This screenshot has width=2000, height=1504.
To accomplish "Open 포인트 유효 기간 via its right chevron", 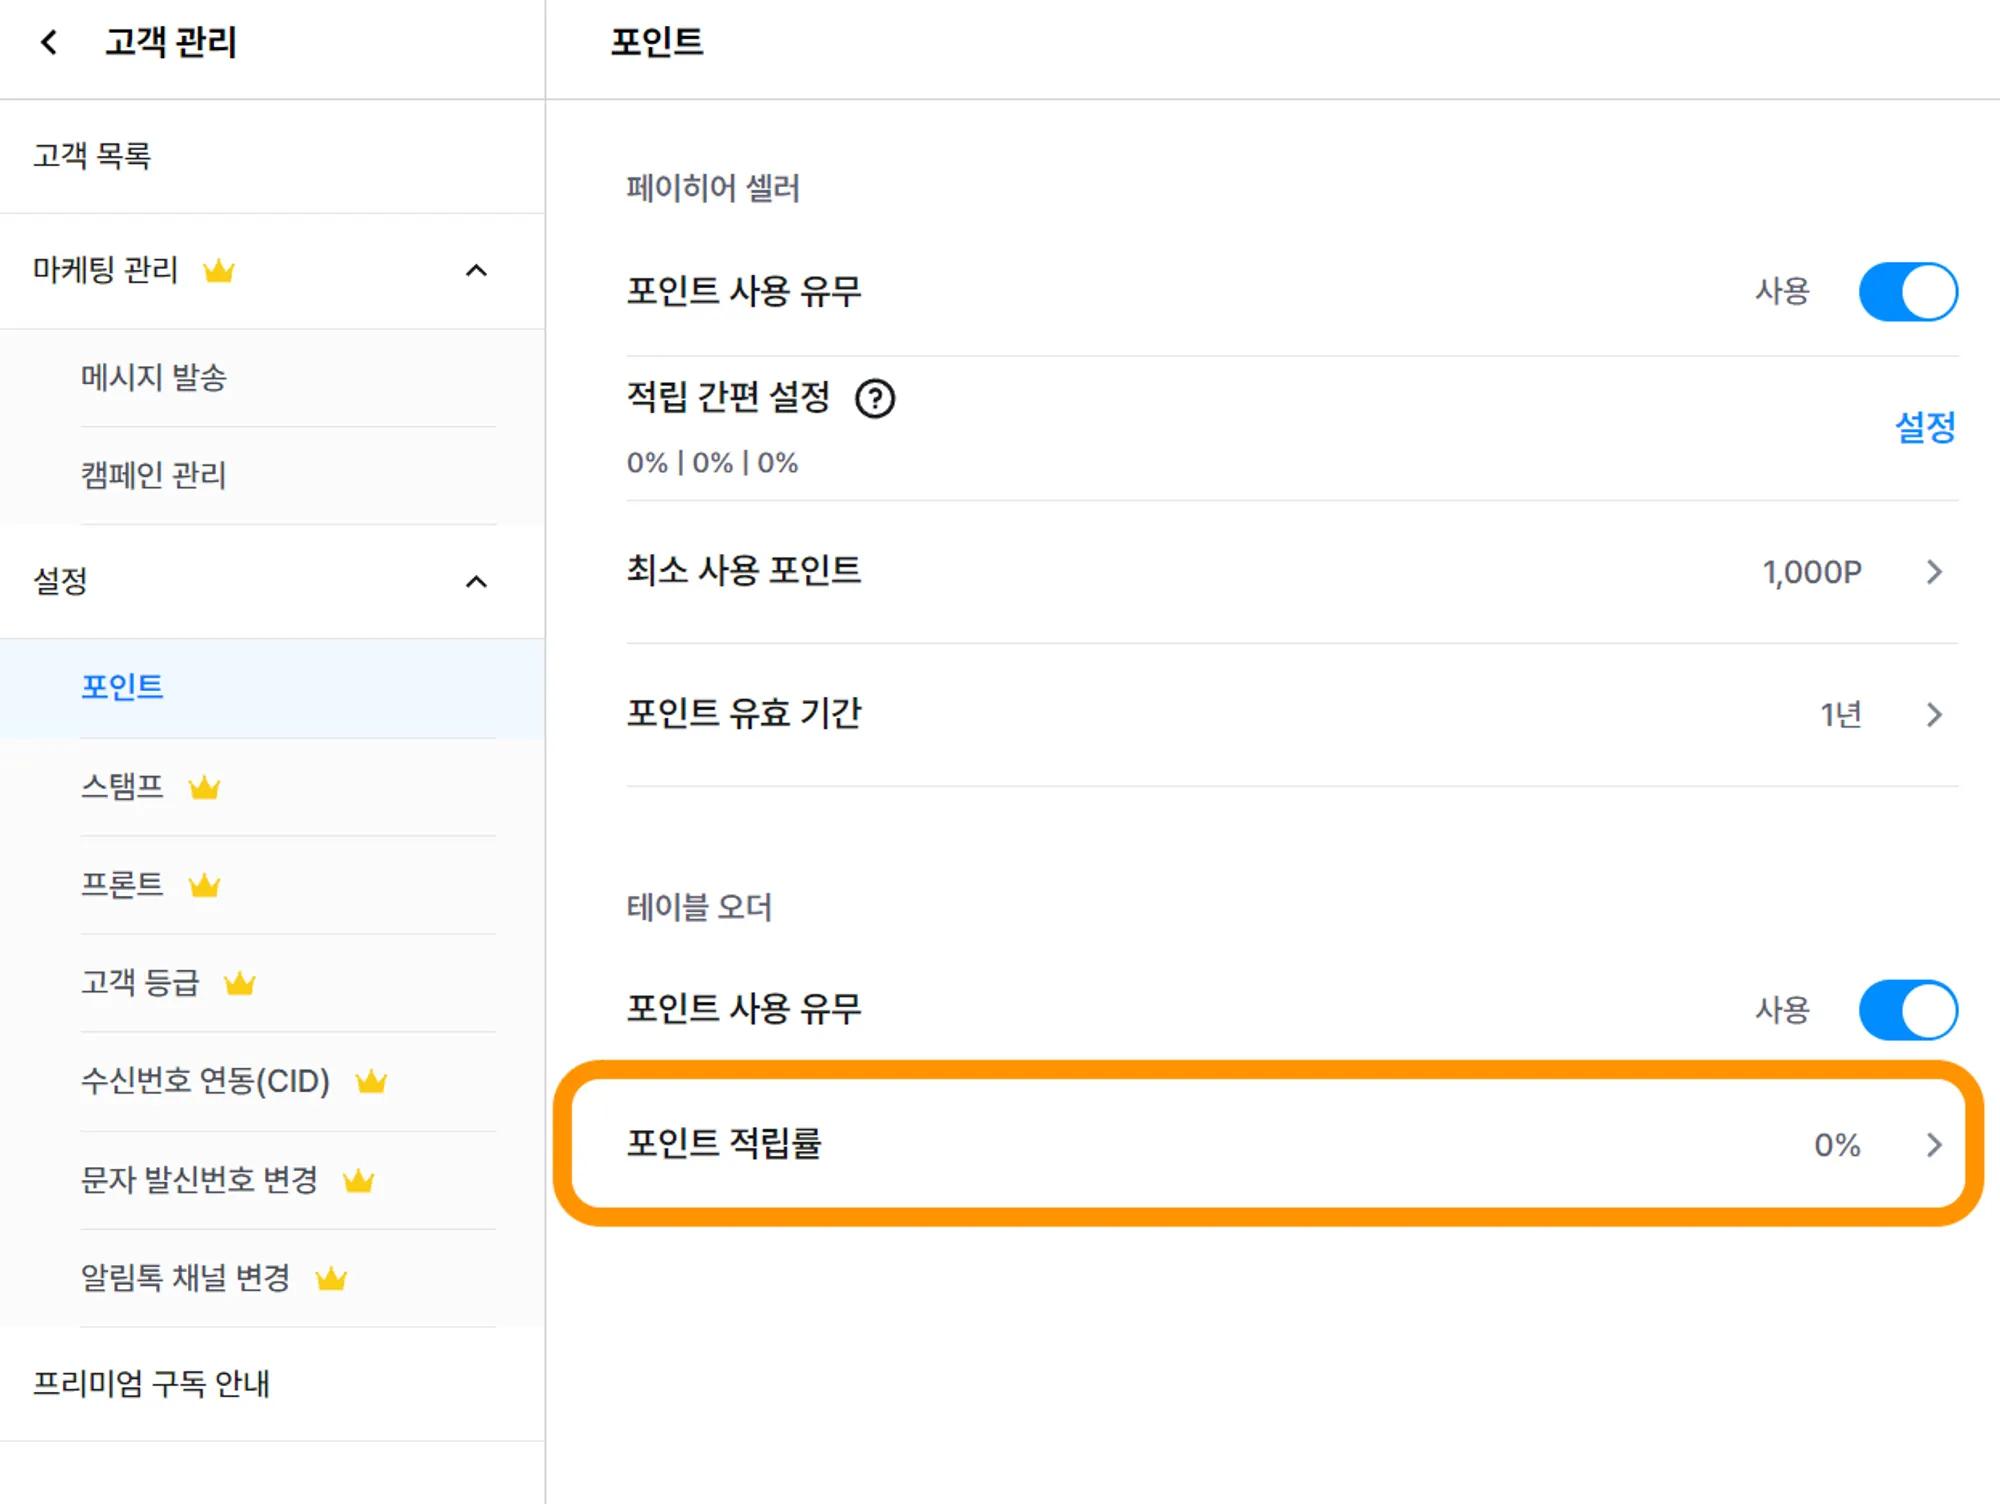I will (x=1934, y=714).
